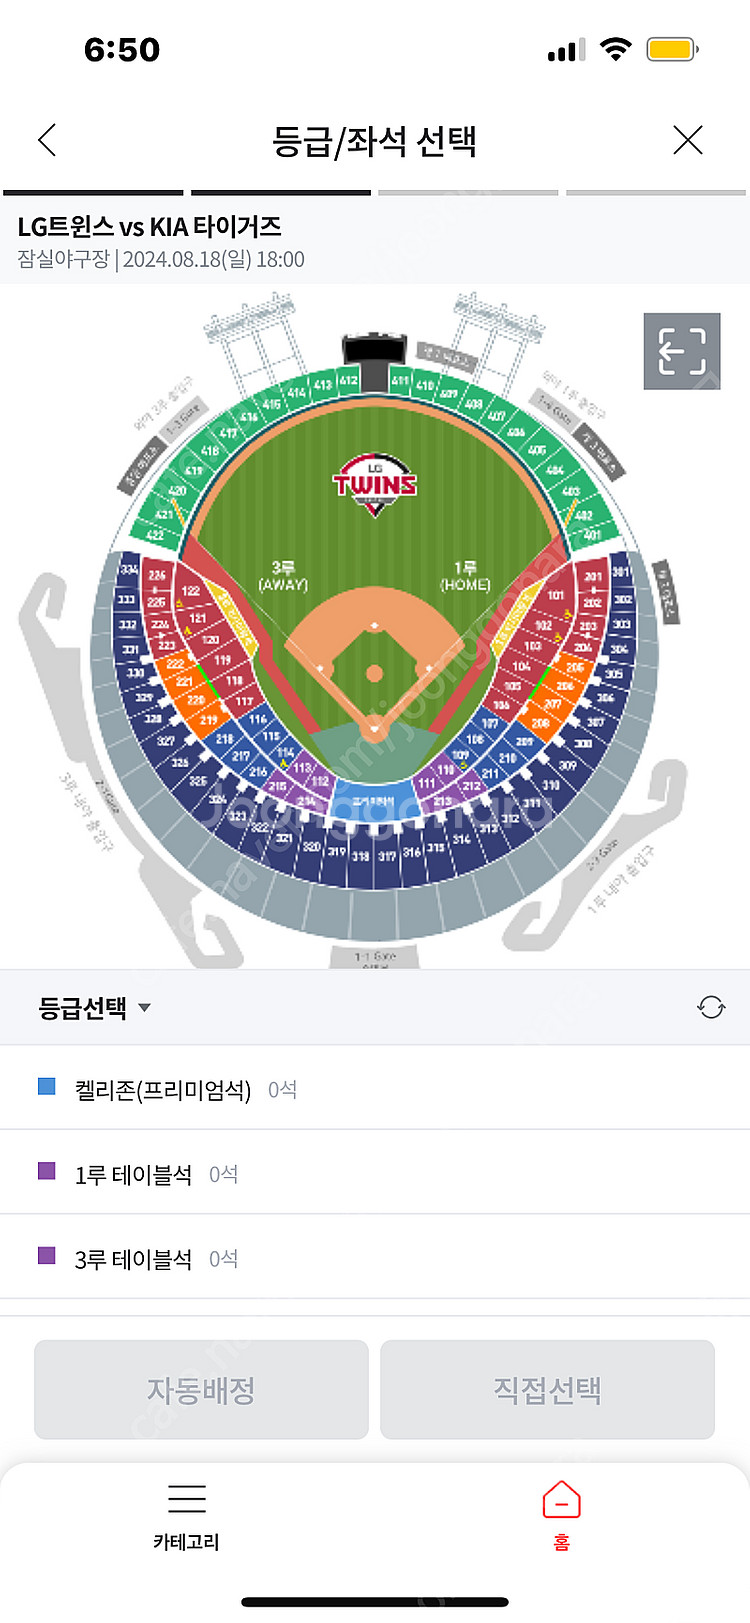Tap the 직접선택 button
The height and width of the screenshot is (1623, 750).
(547, 1389)
